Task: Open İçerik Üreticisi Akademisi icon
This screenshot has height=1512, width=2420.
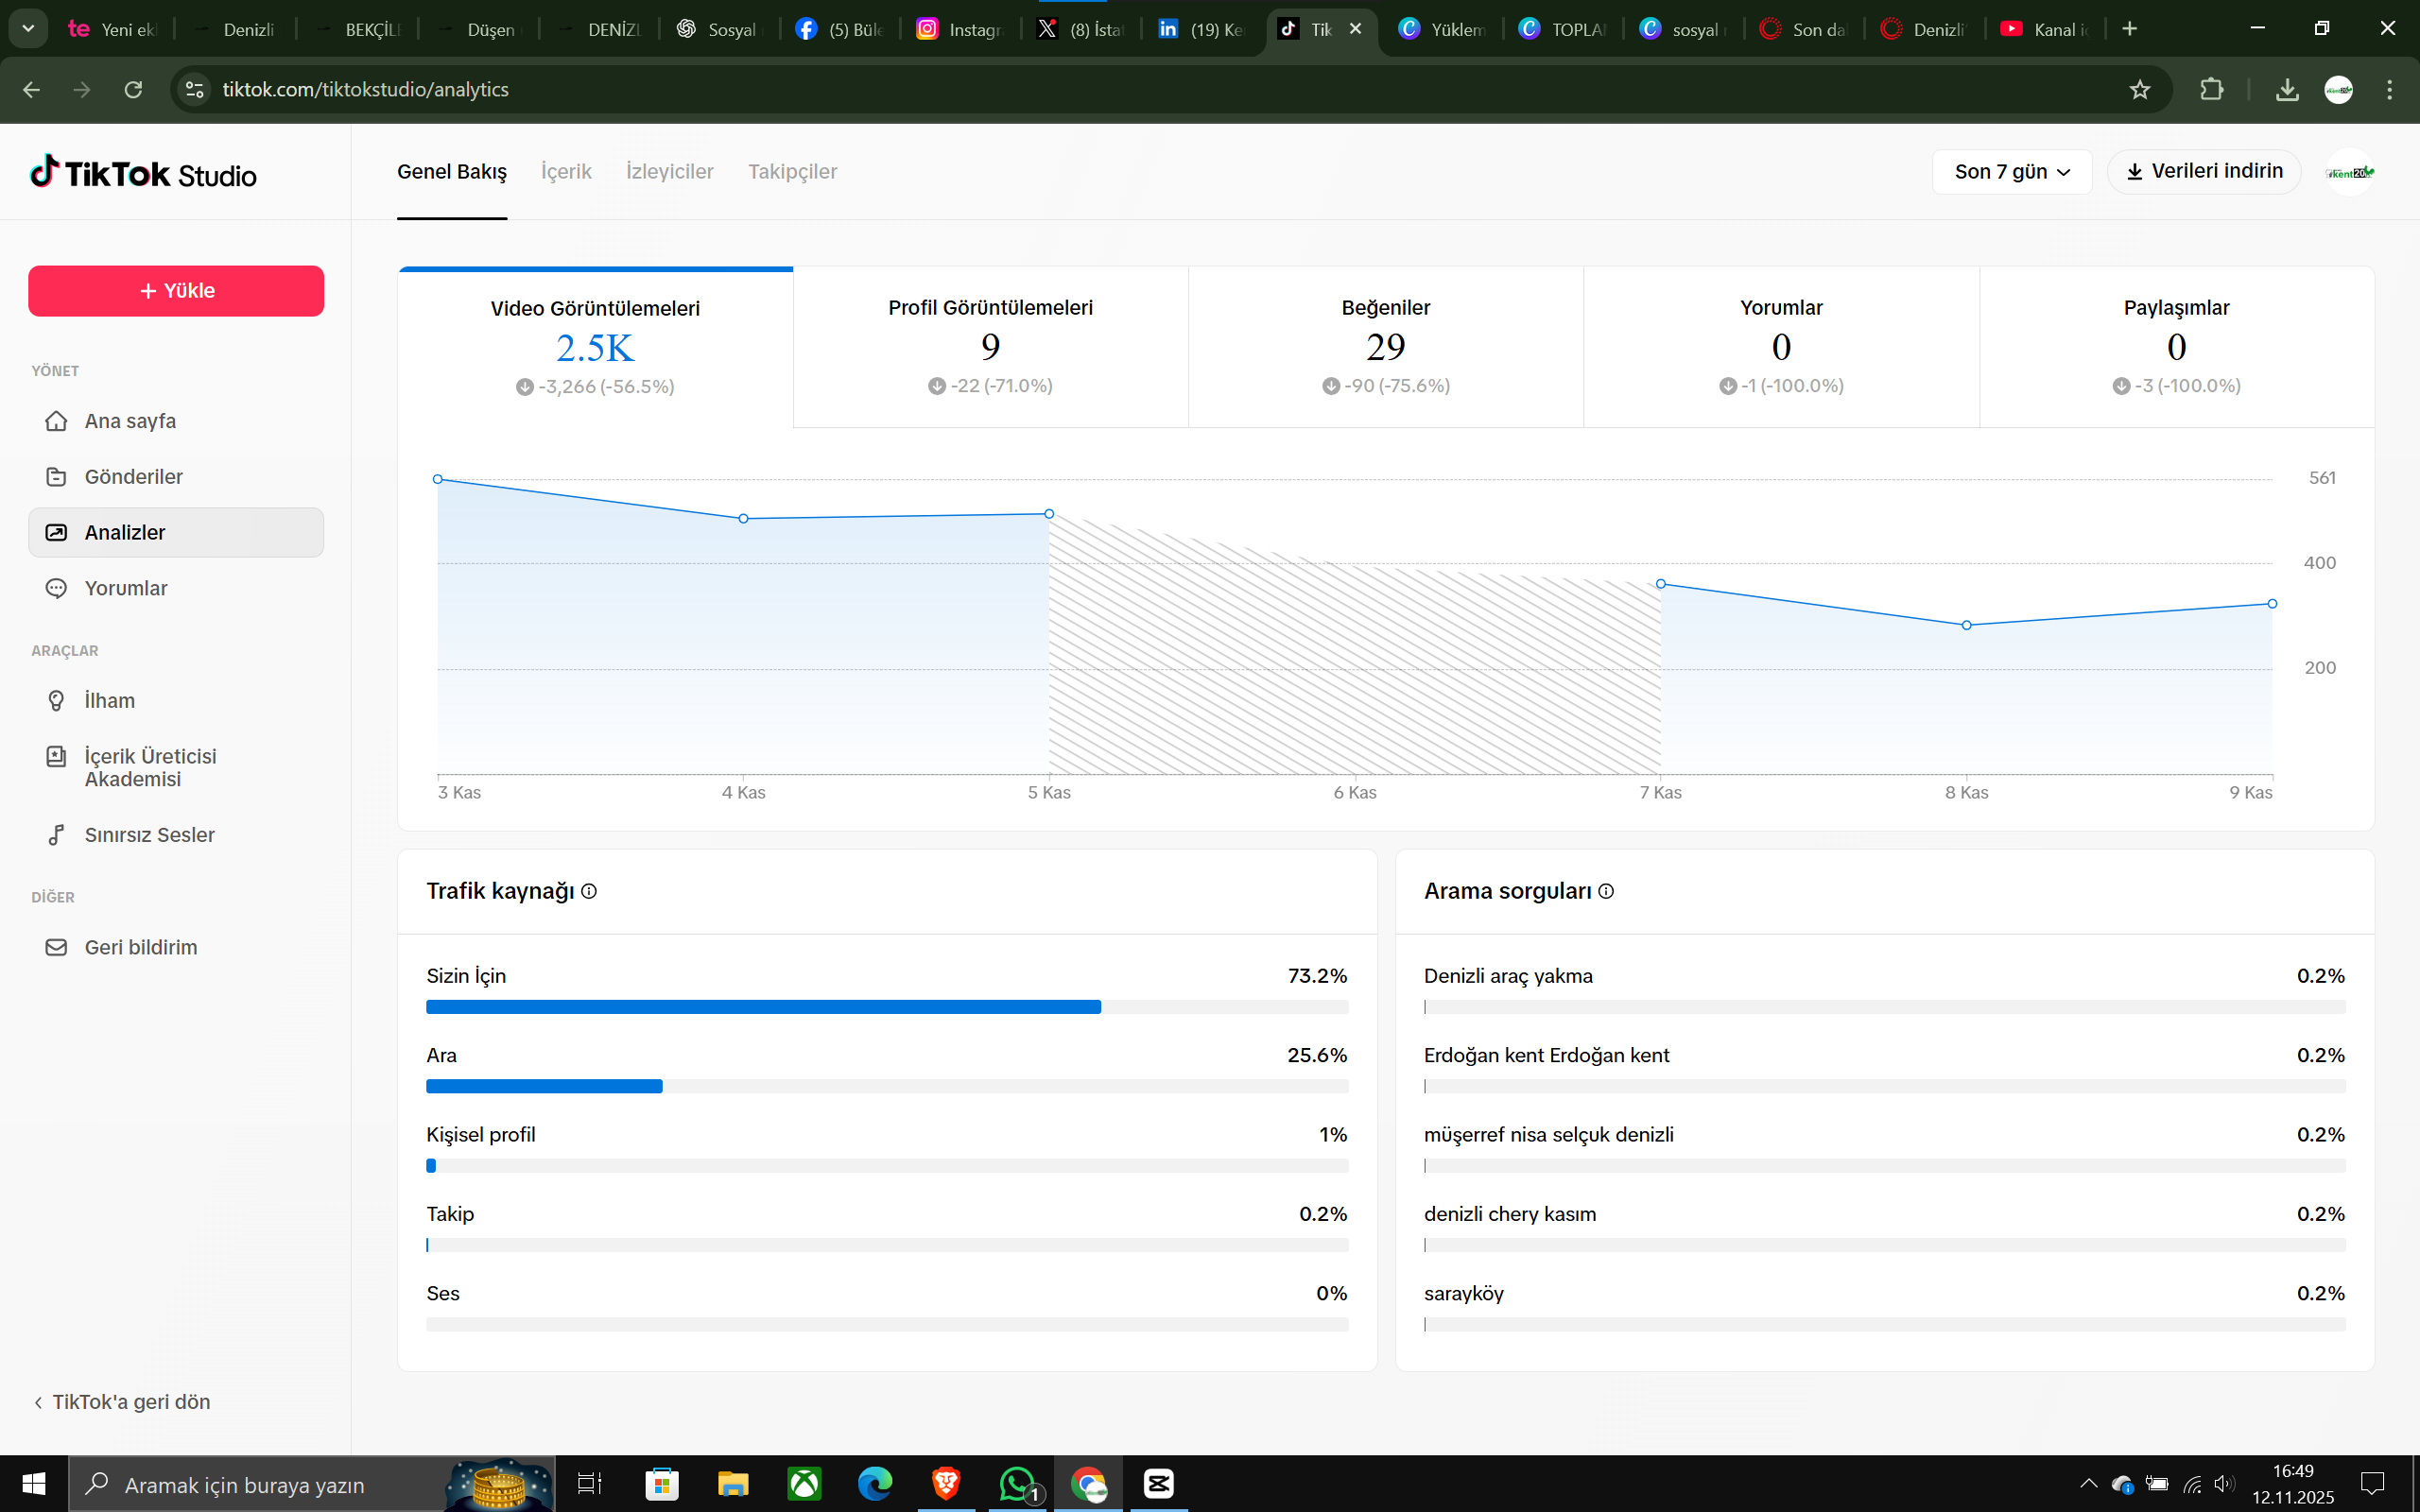Action: 56,757
